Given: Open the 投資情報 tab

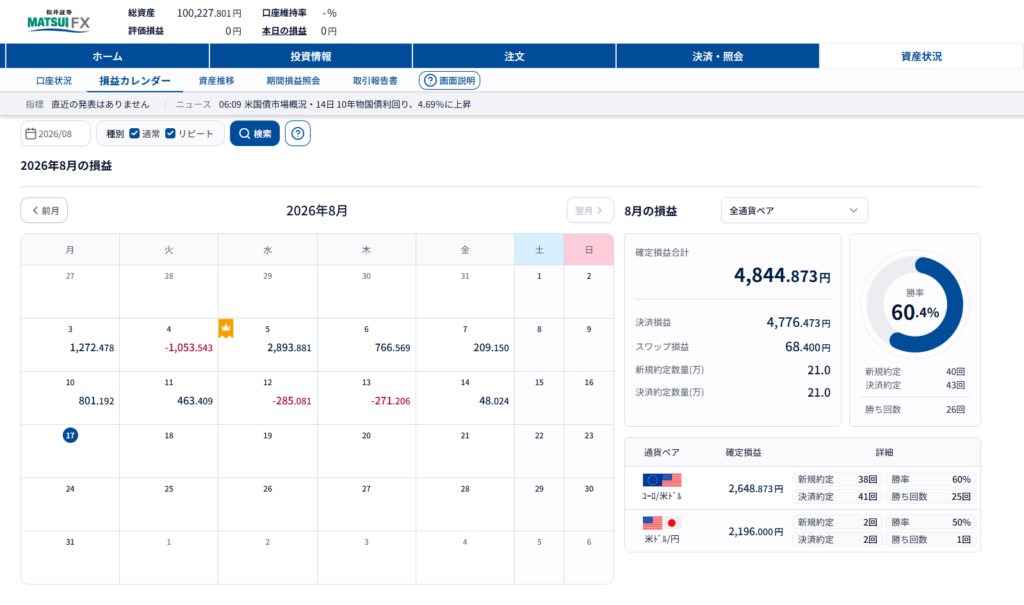Looking at the screenshot, I should (311, 56).
